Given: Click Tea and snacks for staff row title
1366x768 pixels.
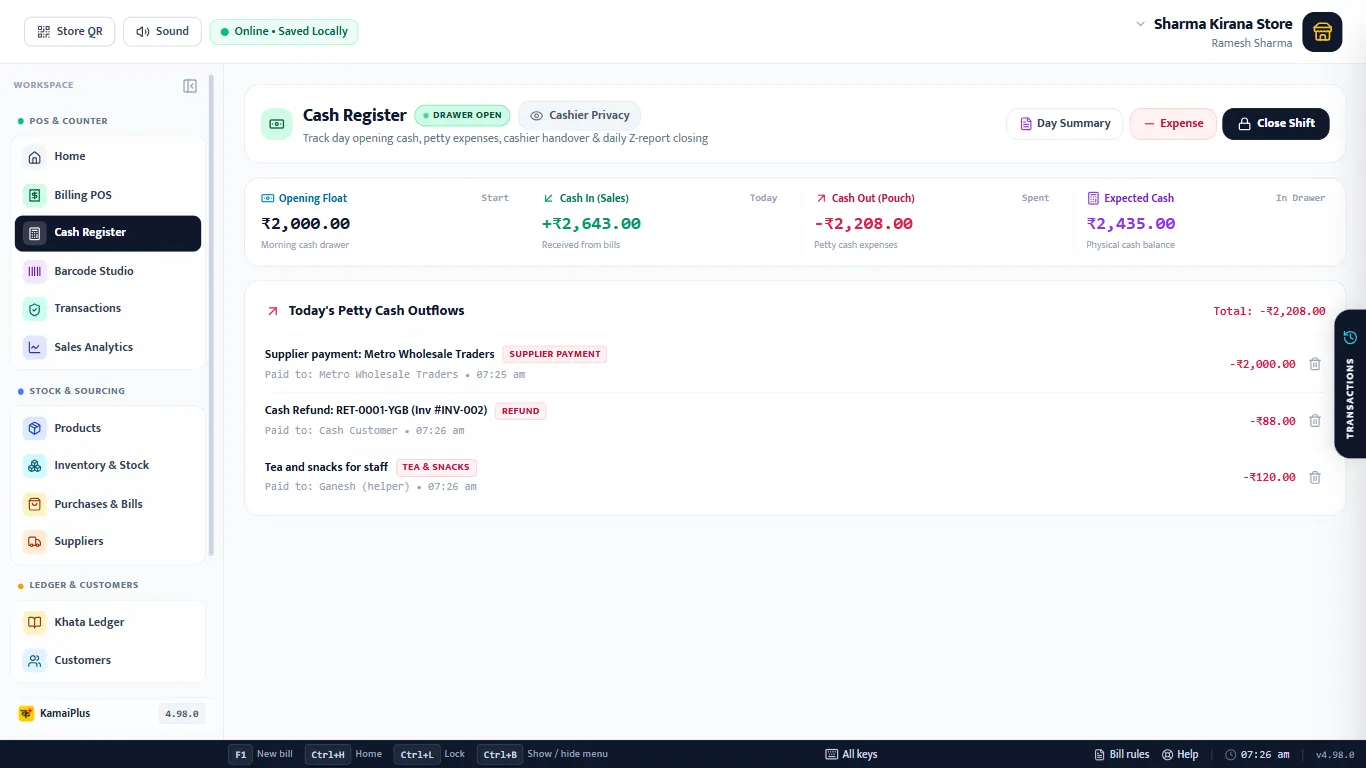Looking at the screenshot, I should (326, 467).
